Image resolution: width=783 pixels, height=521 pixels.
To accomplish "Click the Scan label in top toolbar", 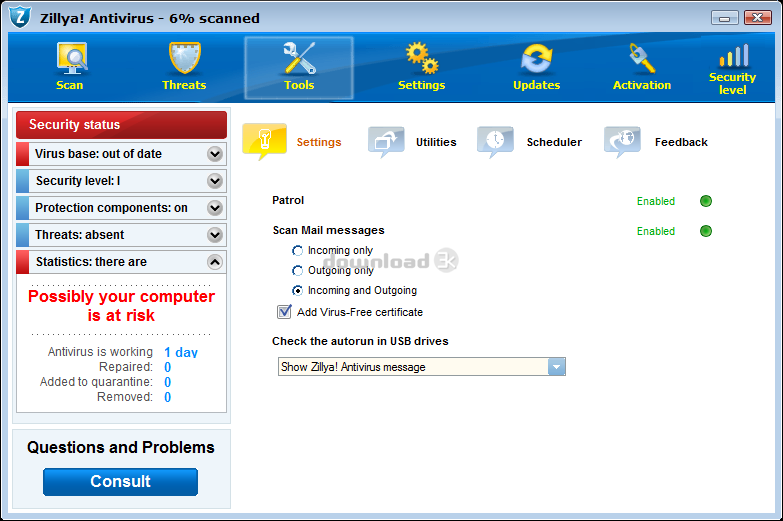I will 69,85.
